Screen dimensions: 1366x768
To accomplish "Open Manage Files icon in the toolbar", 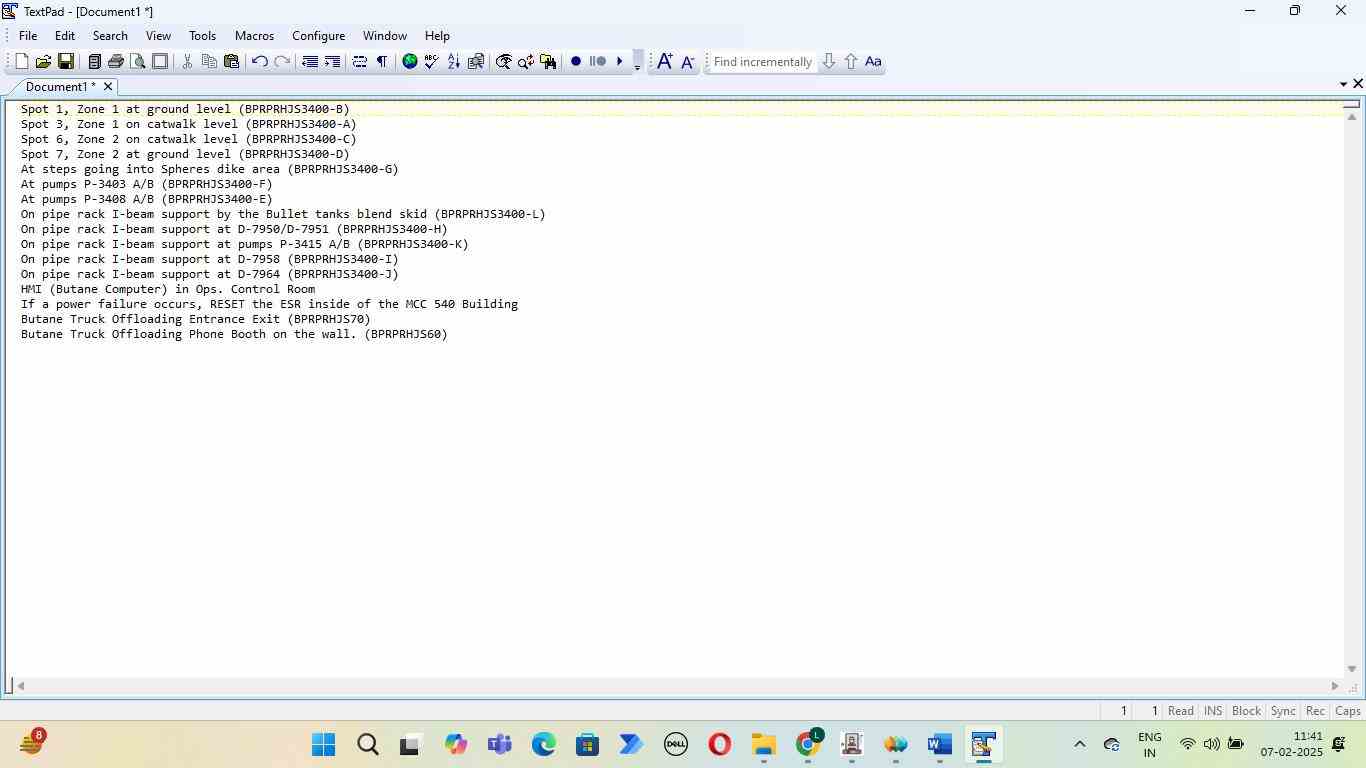I will [x=94, y=62].
